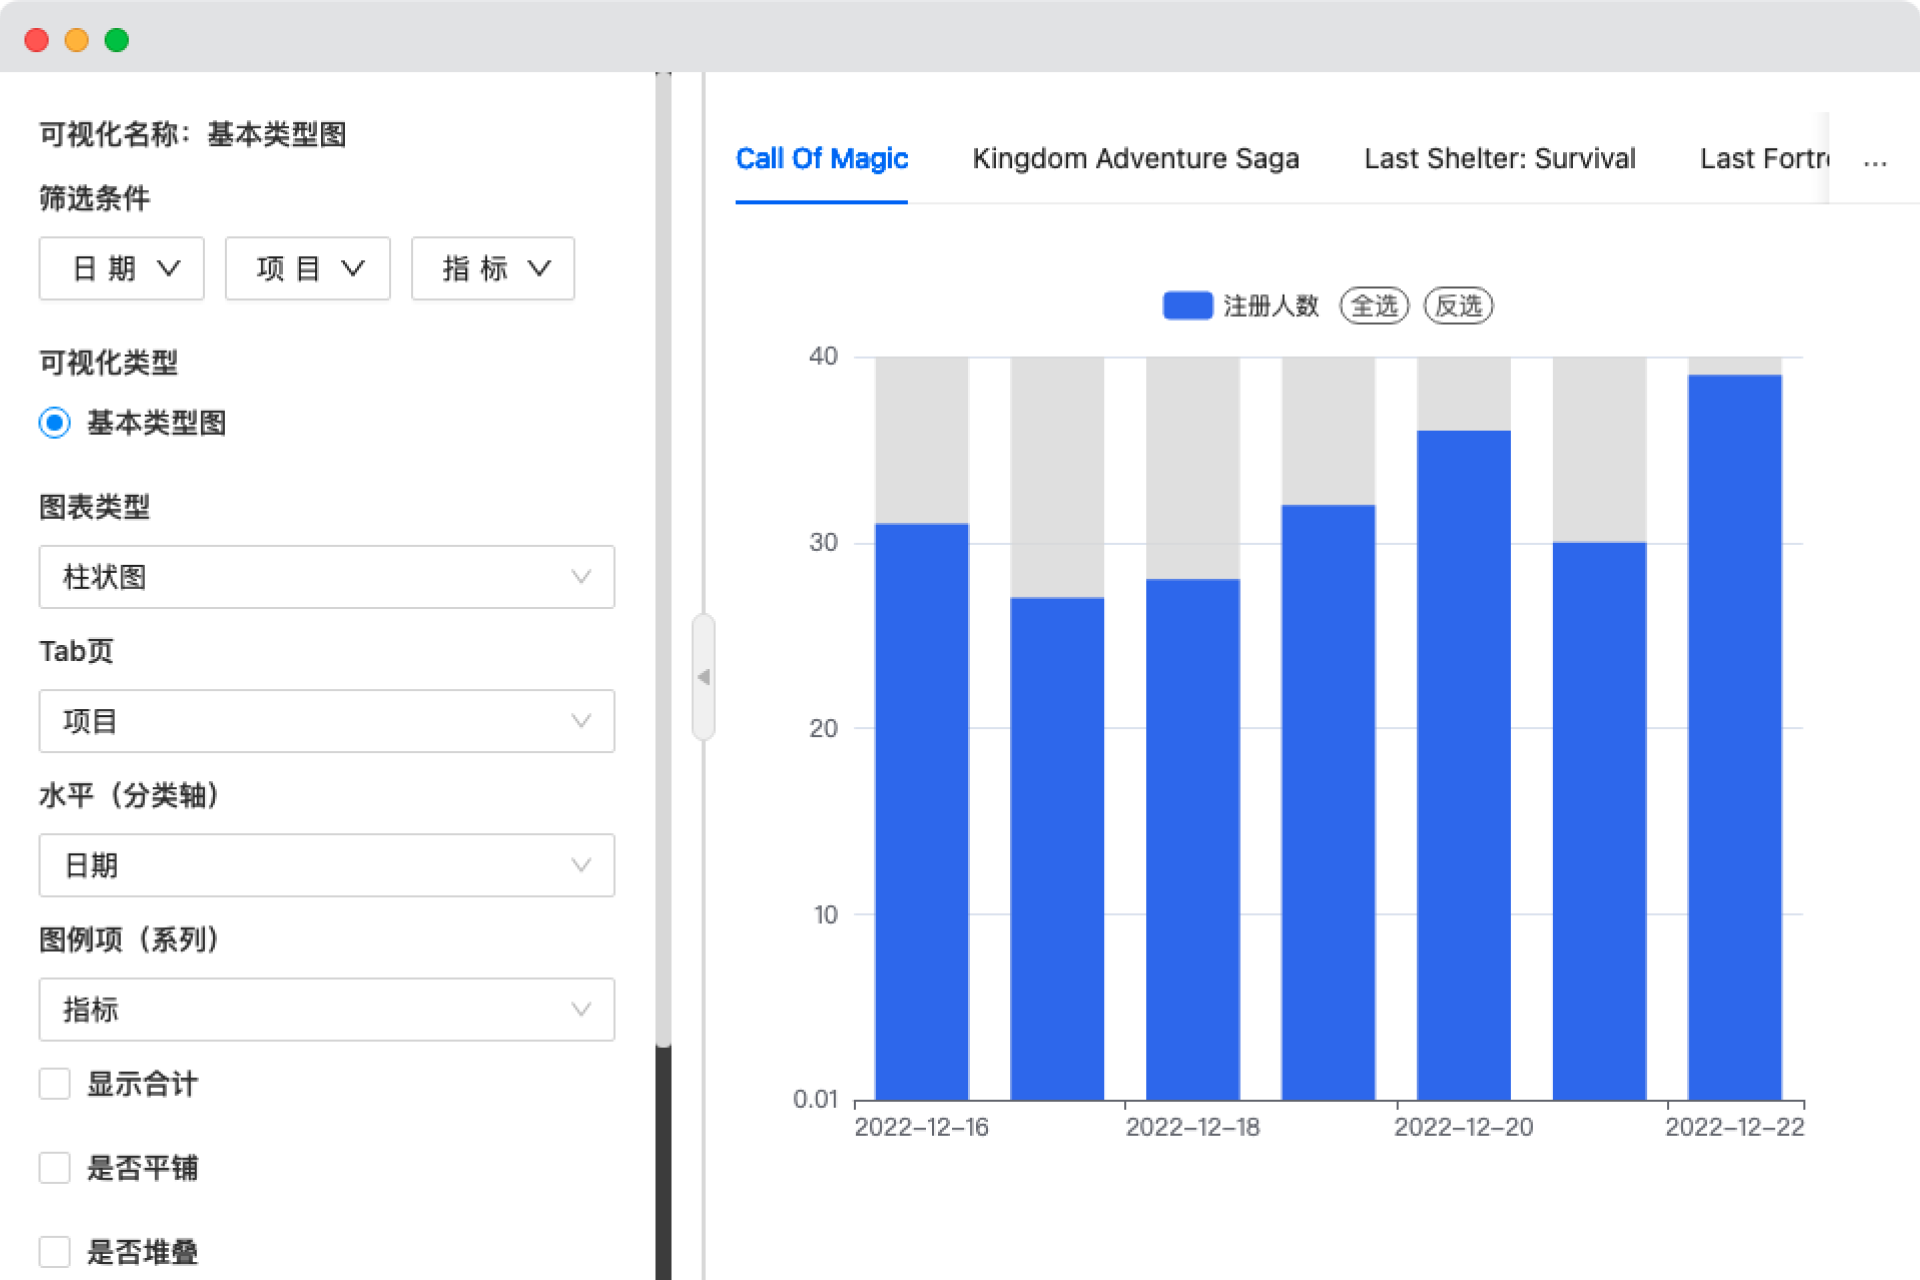Click the 反选 legend button

click(1459, 305)
